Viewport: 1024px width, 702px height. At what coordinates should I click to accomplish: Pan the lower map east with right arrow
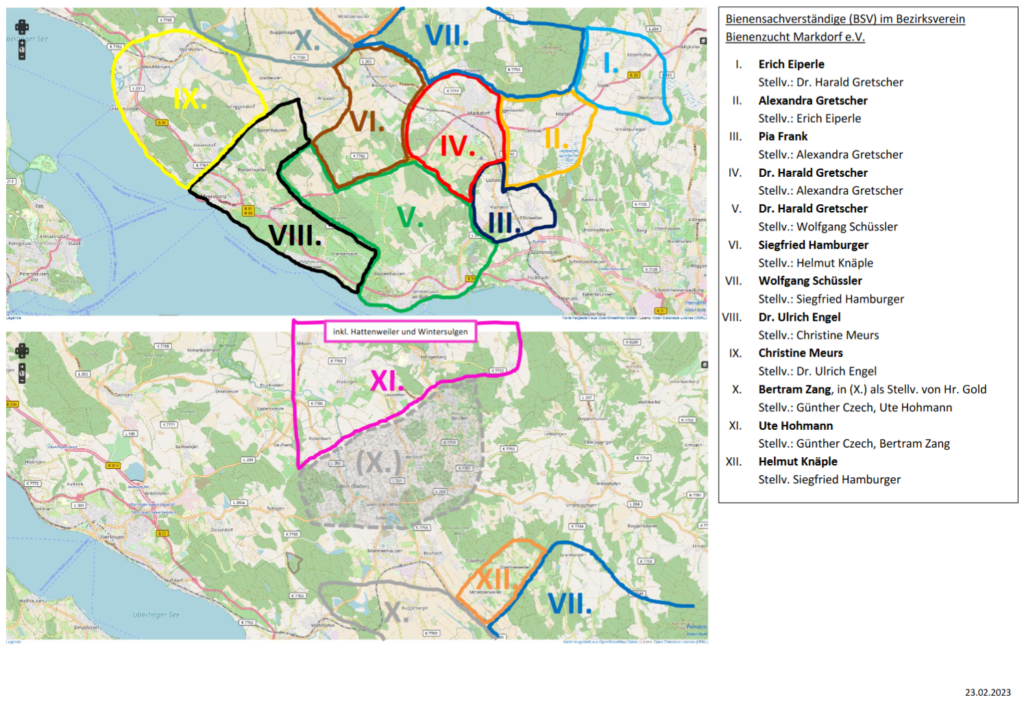27,351
